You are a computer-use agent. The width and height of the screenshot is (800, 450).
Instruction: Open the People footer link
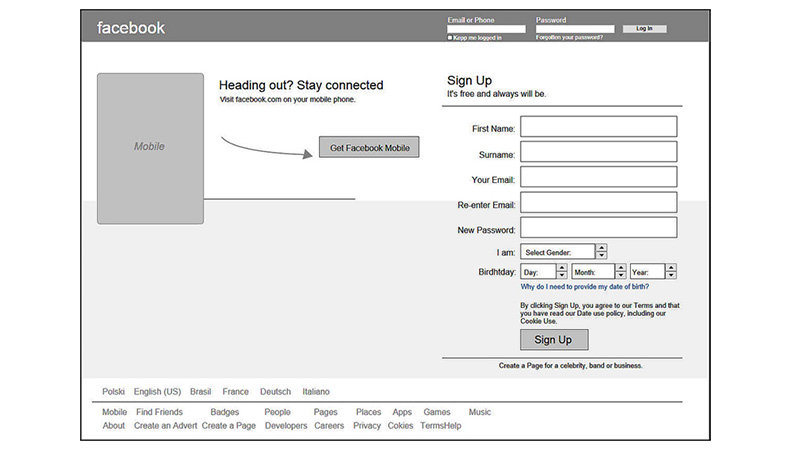point(278,412)
